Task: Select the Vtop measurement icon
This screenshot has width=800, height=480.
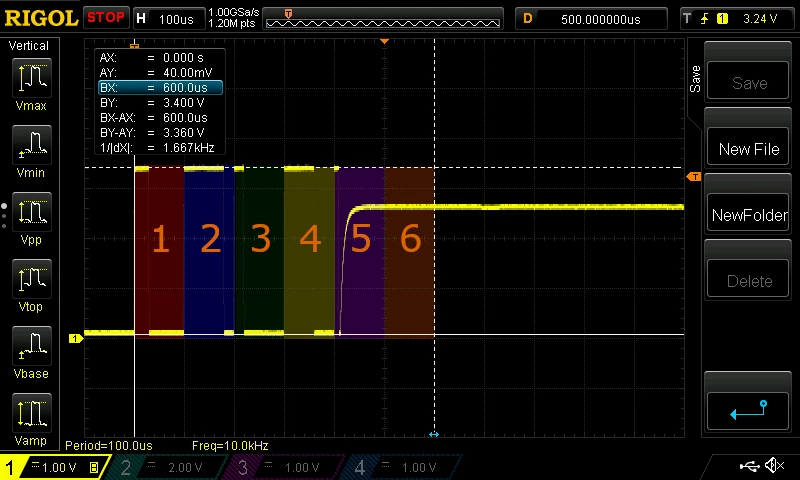Action: (32, 279)
